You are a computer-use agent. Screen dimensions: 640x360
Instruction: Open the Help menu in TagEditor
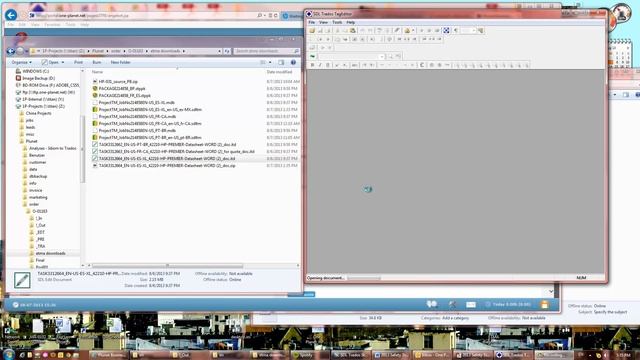point(350,22)
